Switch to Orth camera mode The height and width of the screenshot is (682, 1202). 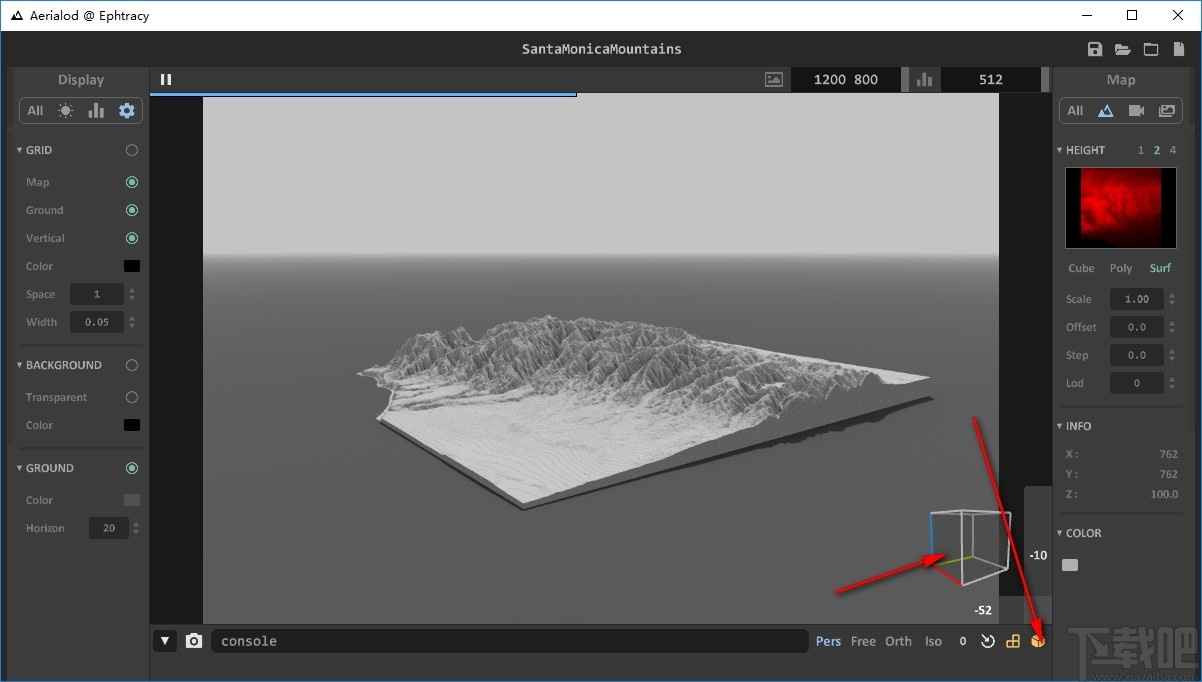pyautogui.click(x=898, y=641)
